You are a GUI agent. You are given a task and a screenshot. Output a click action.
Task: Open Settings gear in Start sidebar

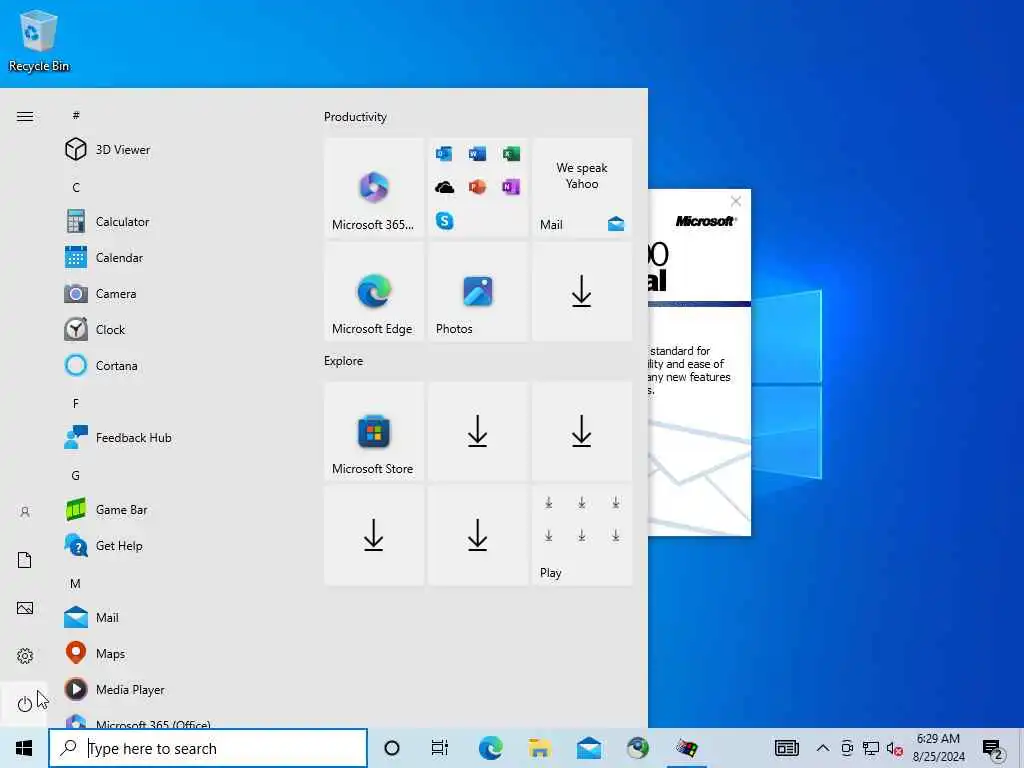coord(25,656)
